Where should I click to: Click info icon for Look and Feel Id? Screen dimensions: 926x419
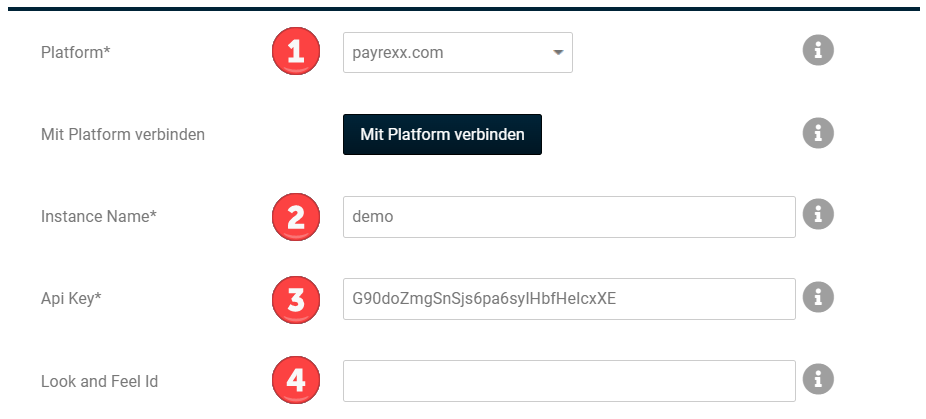tap(818, 379)
